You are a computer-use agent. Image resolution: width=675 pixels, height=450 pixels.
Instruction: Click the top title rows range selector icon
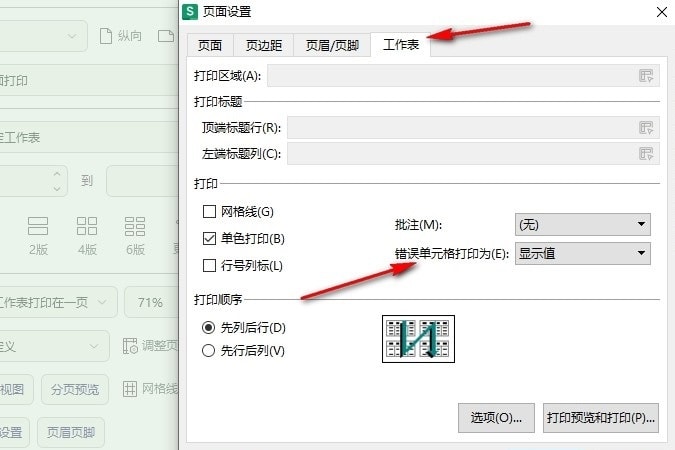(x=646, y=127)
